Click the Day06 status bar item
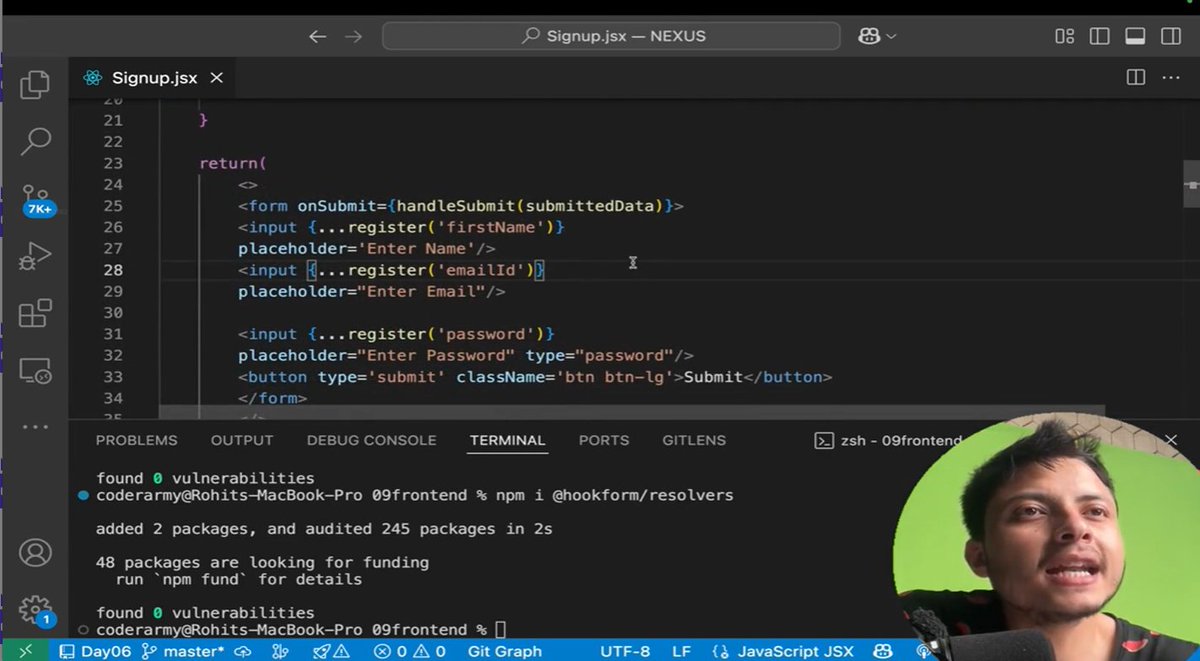Viewport: 1200px width, 661px height. click(x=96, y=651)
